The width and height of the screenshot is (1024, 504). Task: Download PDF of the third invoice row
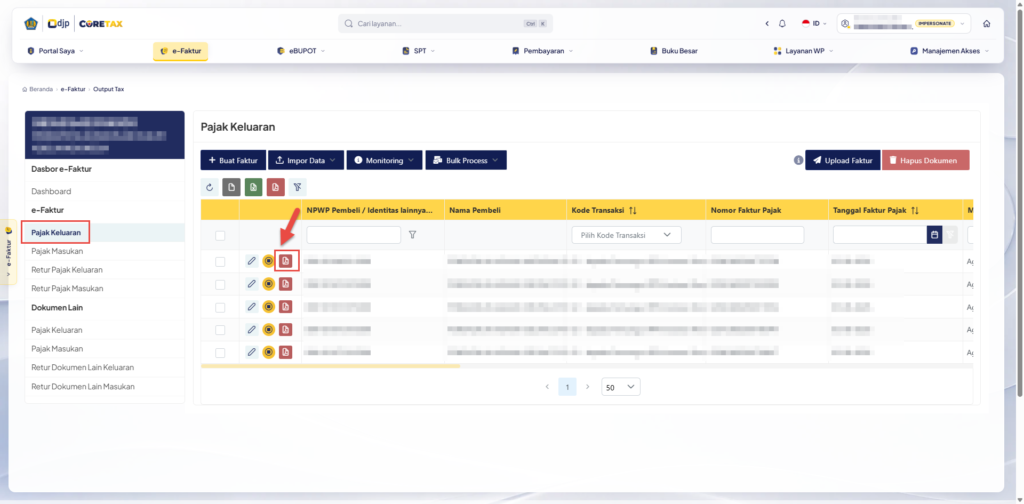(x=285, y=307)
